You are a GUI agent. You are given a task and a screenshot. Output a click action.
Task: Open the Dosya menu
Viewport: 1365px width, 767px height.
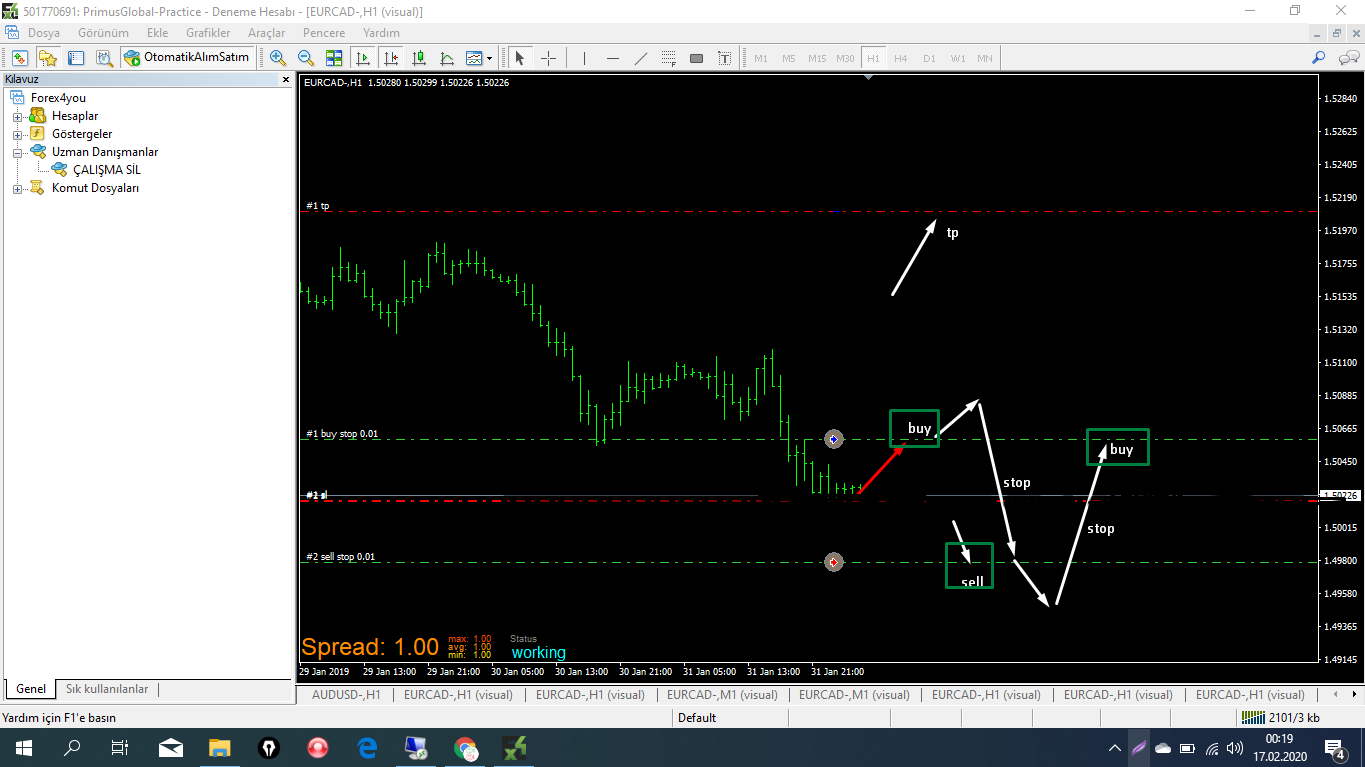click(x=44, y=33)
